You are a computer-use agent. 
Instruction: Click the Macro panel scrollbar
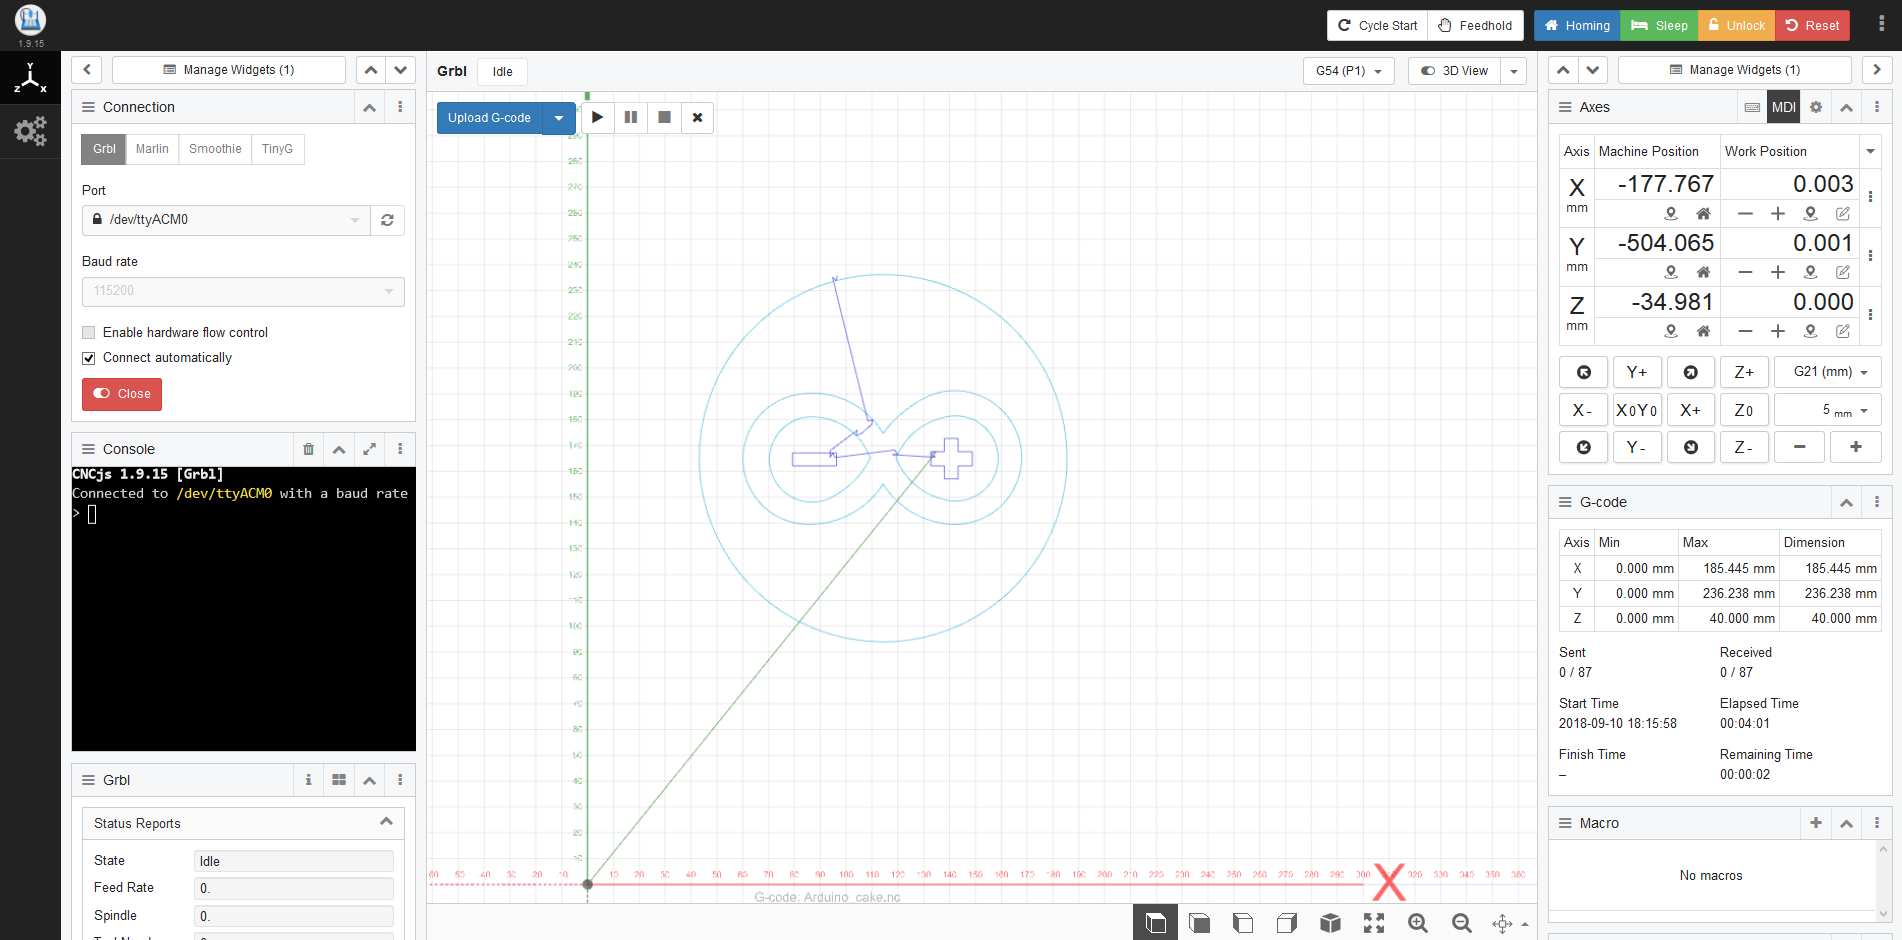coord(1883,881)
